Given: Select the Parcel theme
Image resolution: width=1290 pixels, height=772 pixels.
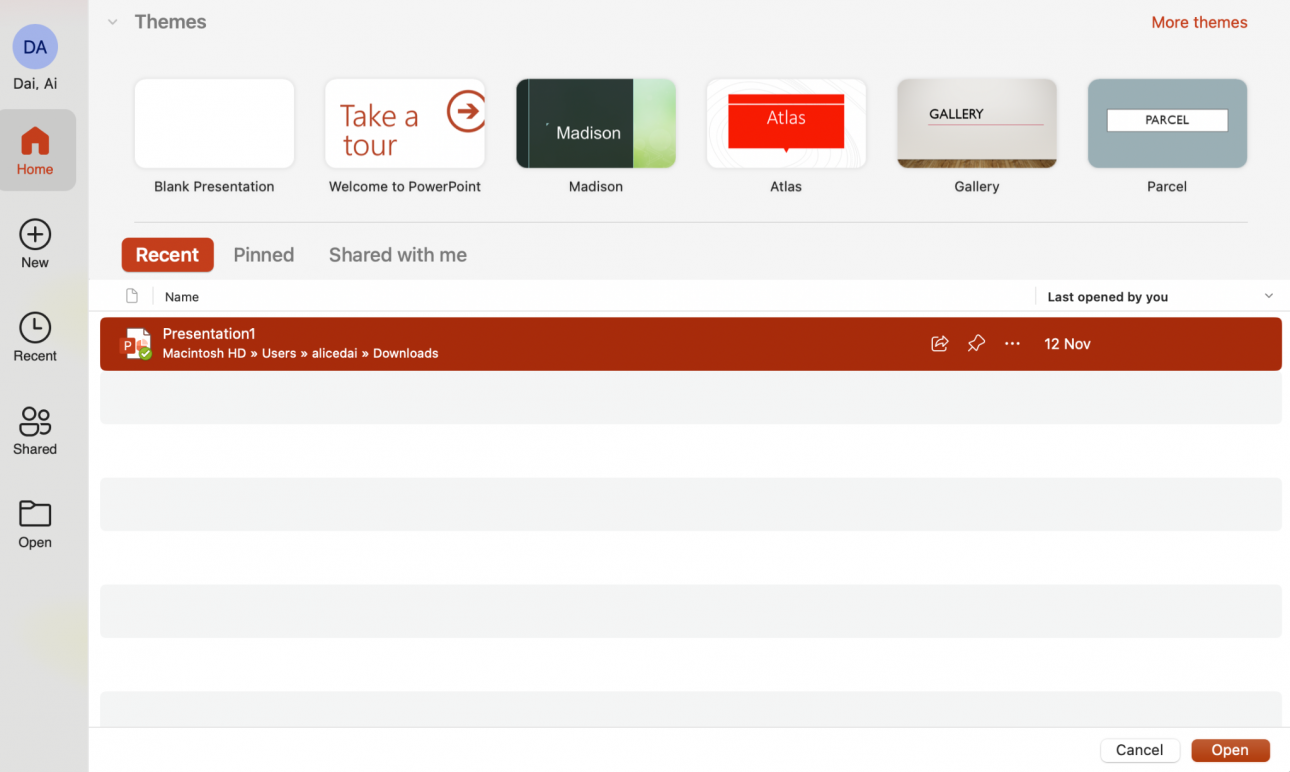Looking at the screenshot, I should (x=1167, y=124).
